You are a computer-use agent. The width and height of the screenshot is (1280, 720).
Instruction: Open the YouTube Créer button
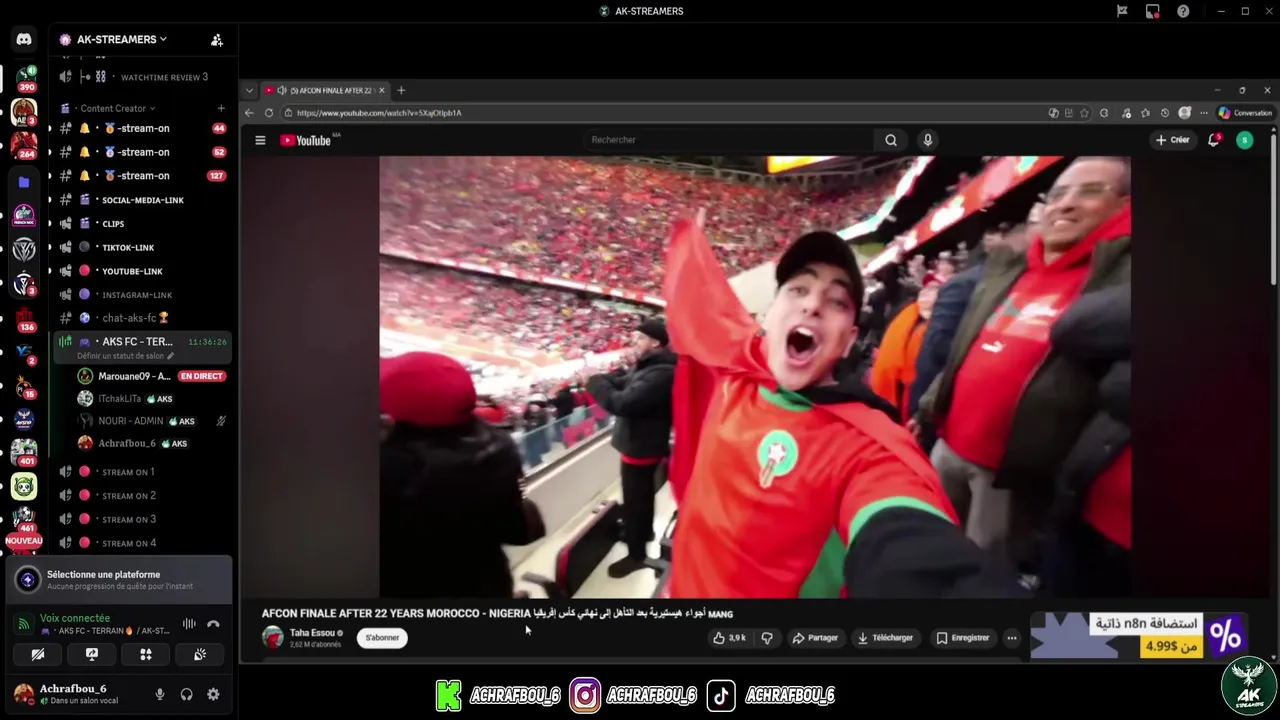(1172, 140)
